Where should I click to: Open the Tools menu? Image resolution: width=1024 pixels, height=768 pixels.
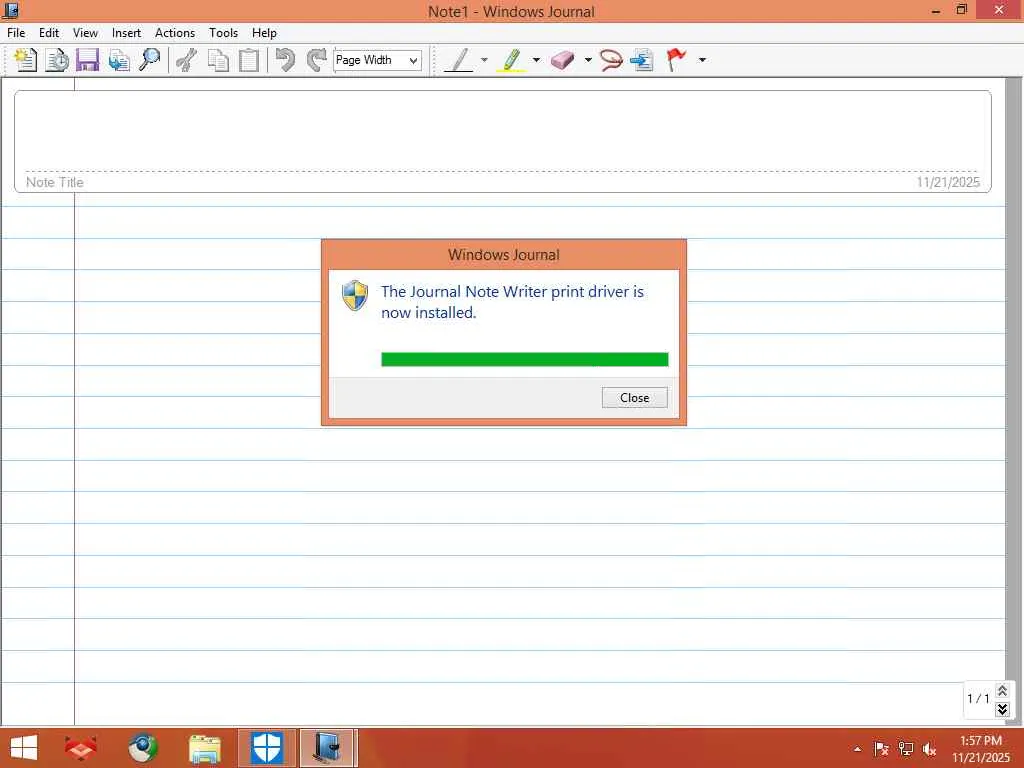pyautogui.click(x=223, y=33)
